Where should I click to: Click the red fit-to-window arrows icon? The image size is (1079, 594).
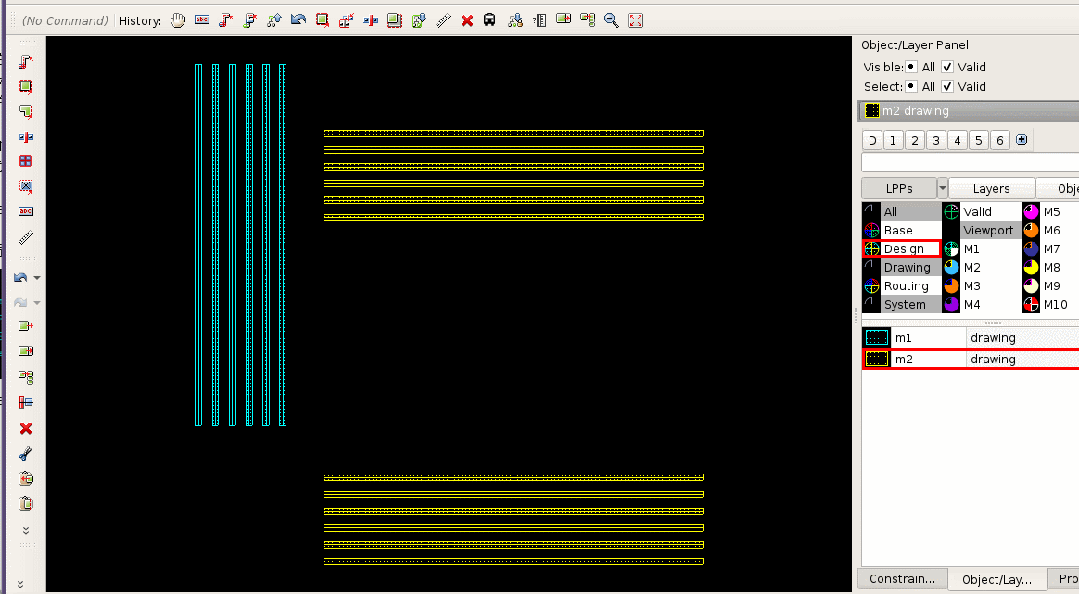tap(635, 21)
